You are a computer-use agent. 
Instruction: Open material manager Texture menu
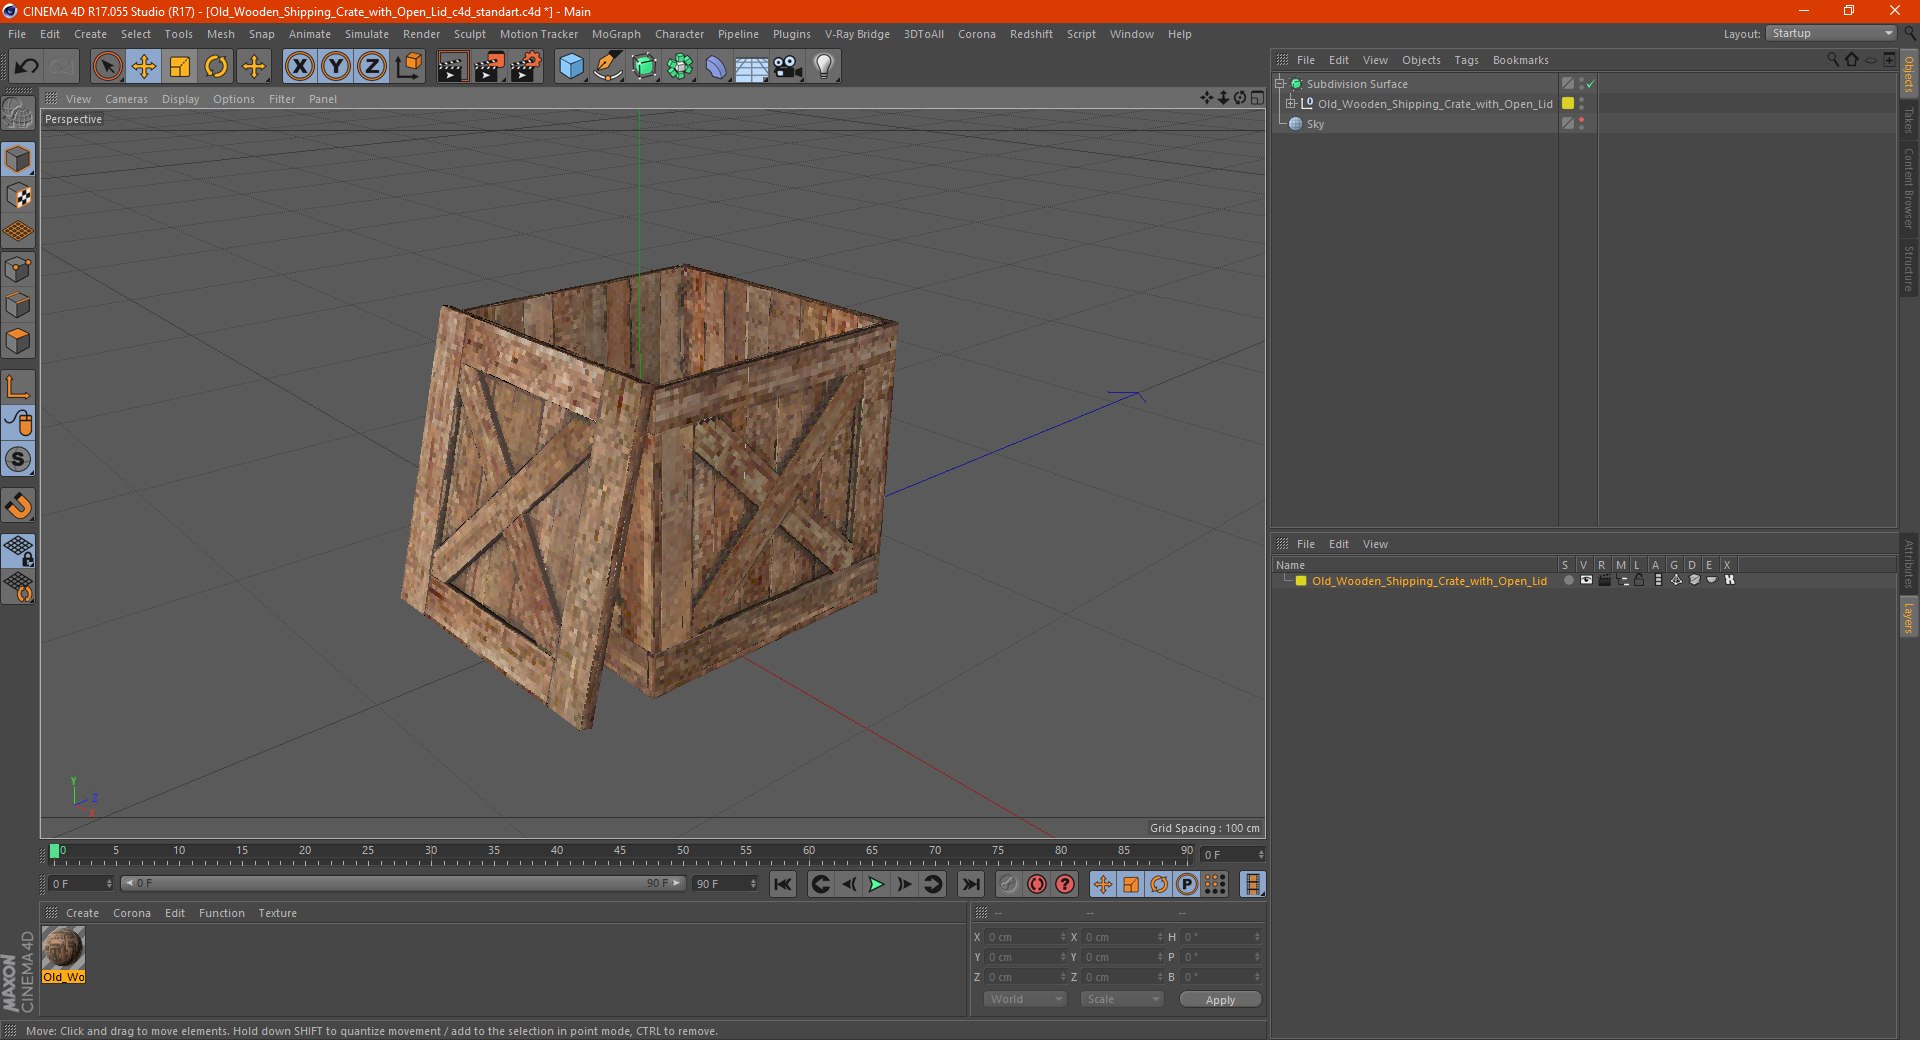tap(277, 913)
